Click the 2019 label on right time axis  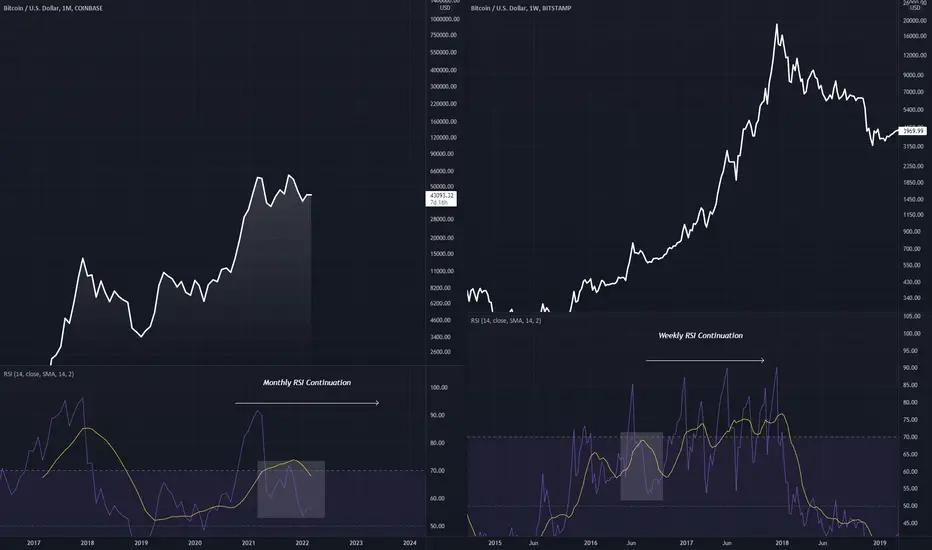(879, 543)
